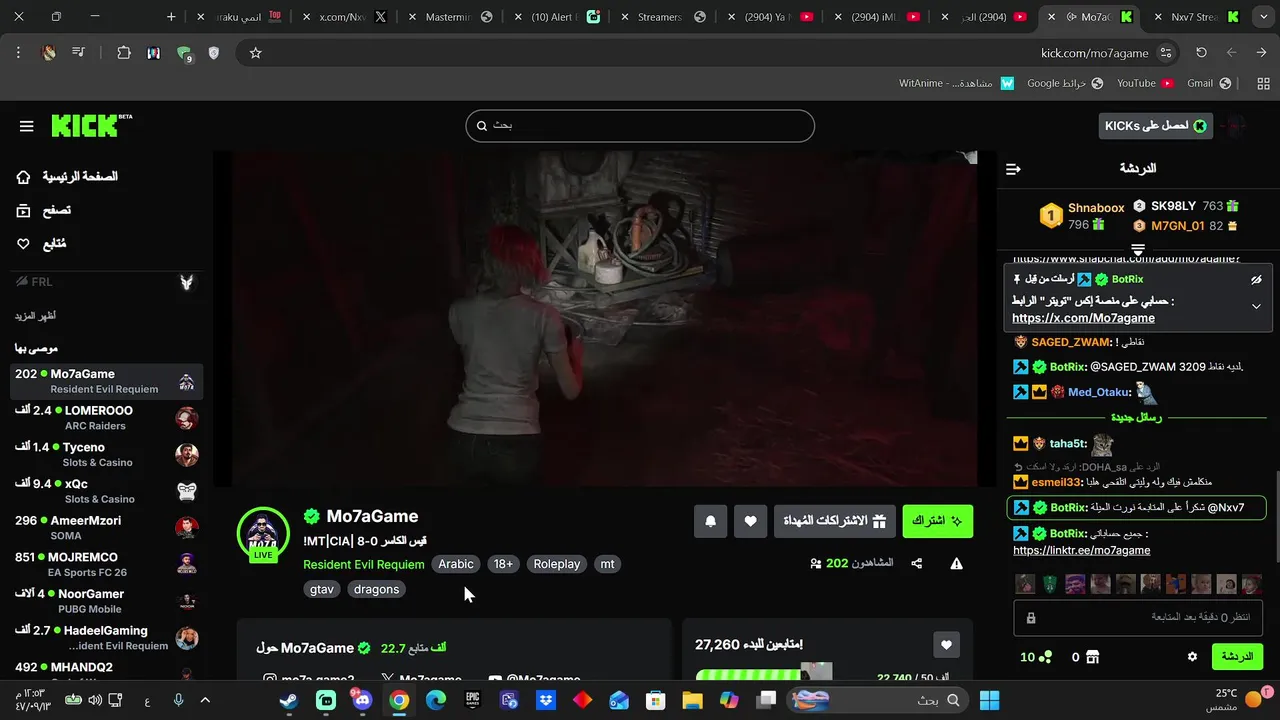Select the 18+ tag
1280x720 pixels.
point(503,564)
